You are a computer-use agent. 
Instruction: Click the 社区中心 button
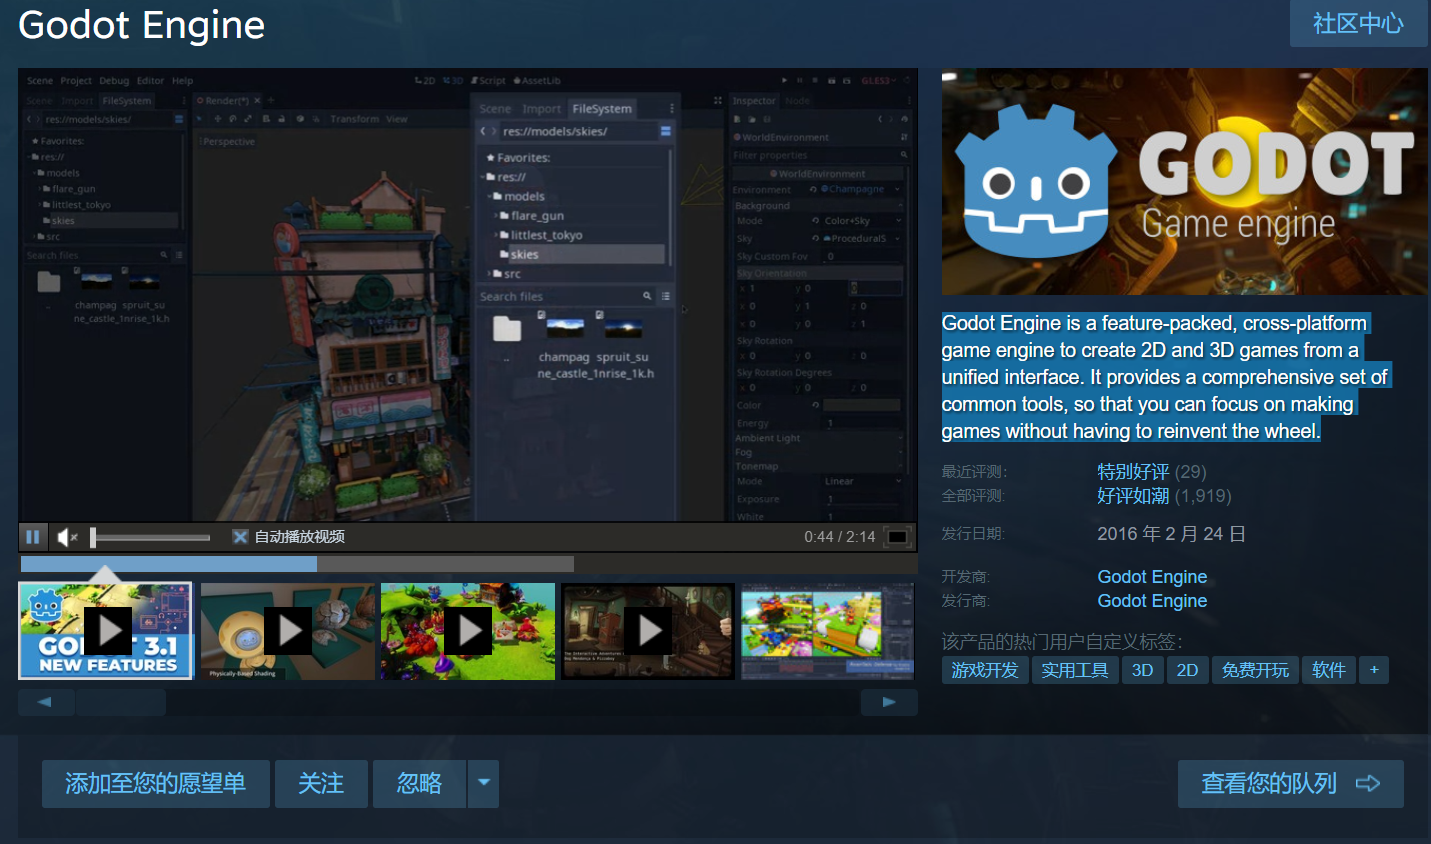[1358, 24]
